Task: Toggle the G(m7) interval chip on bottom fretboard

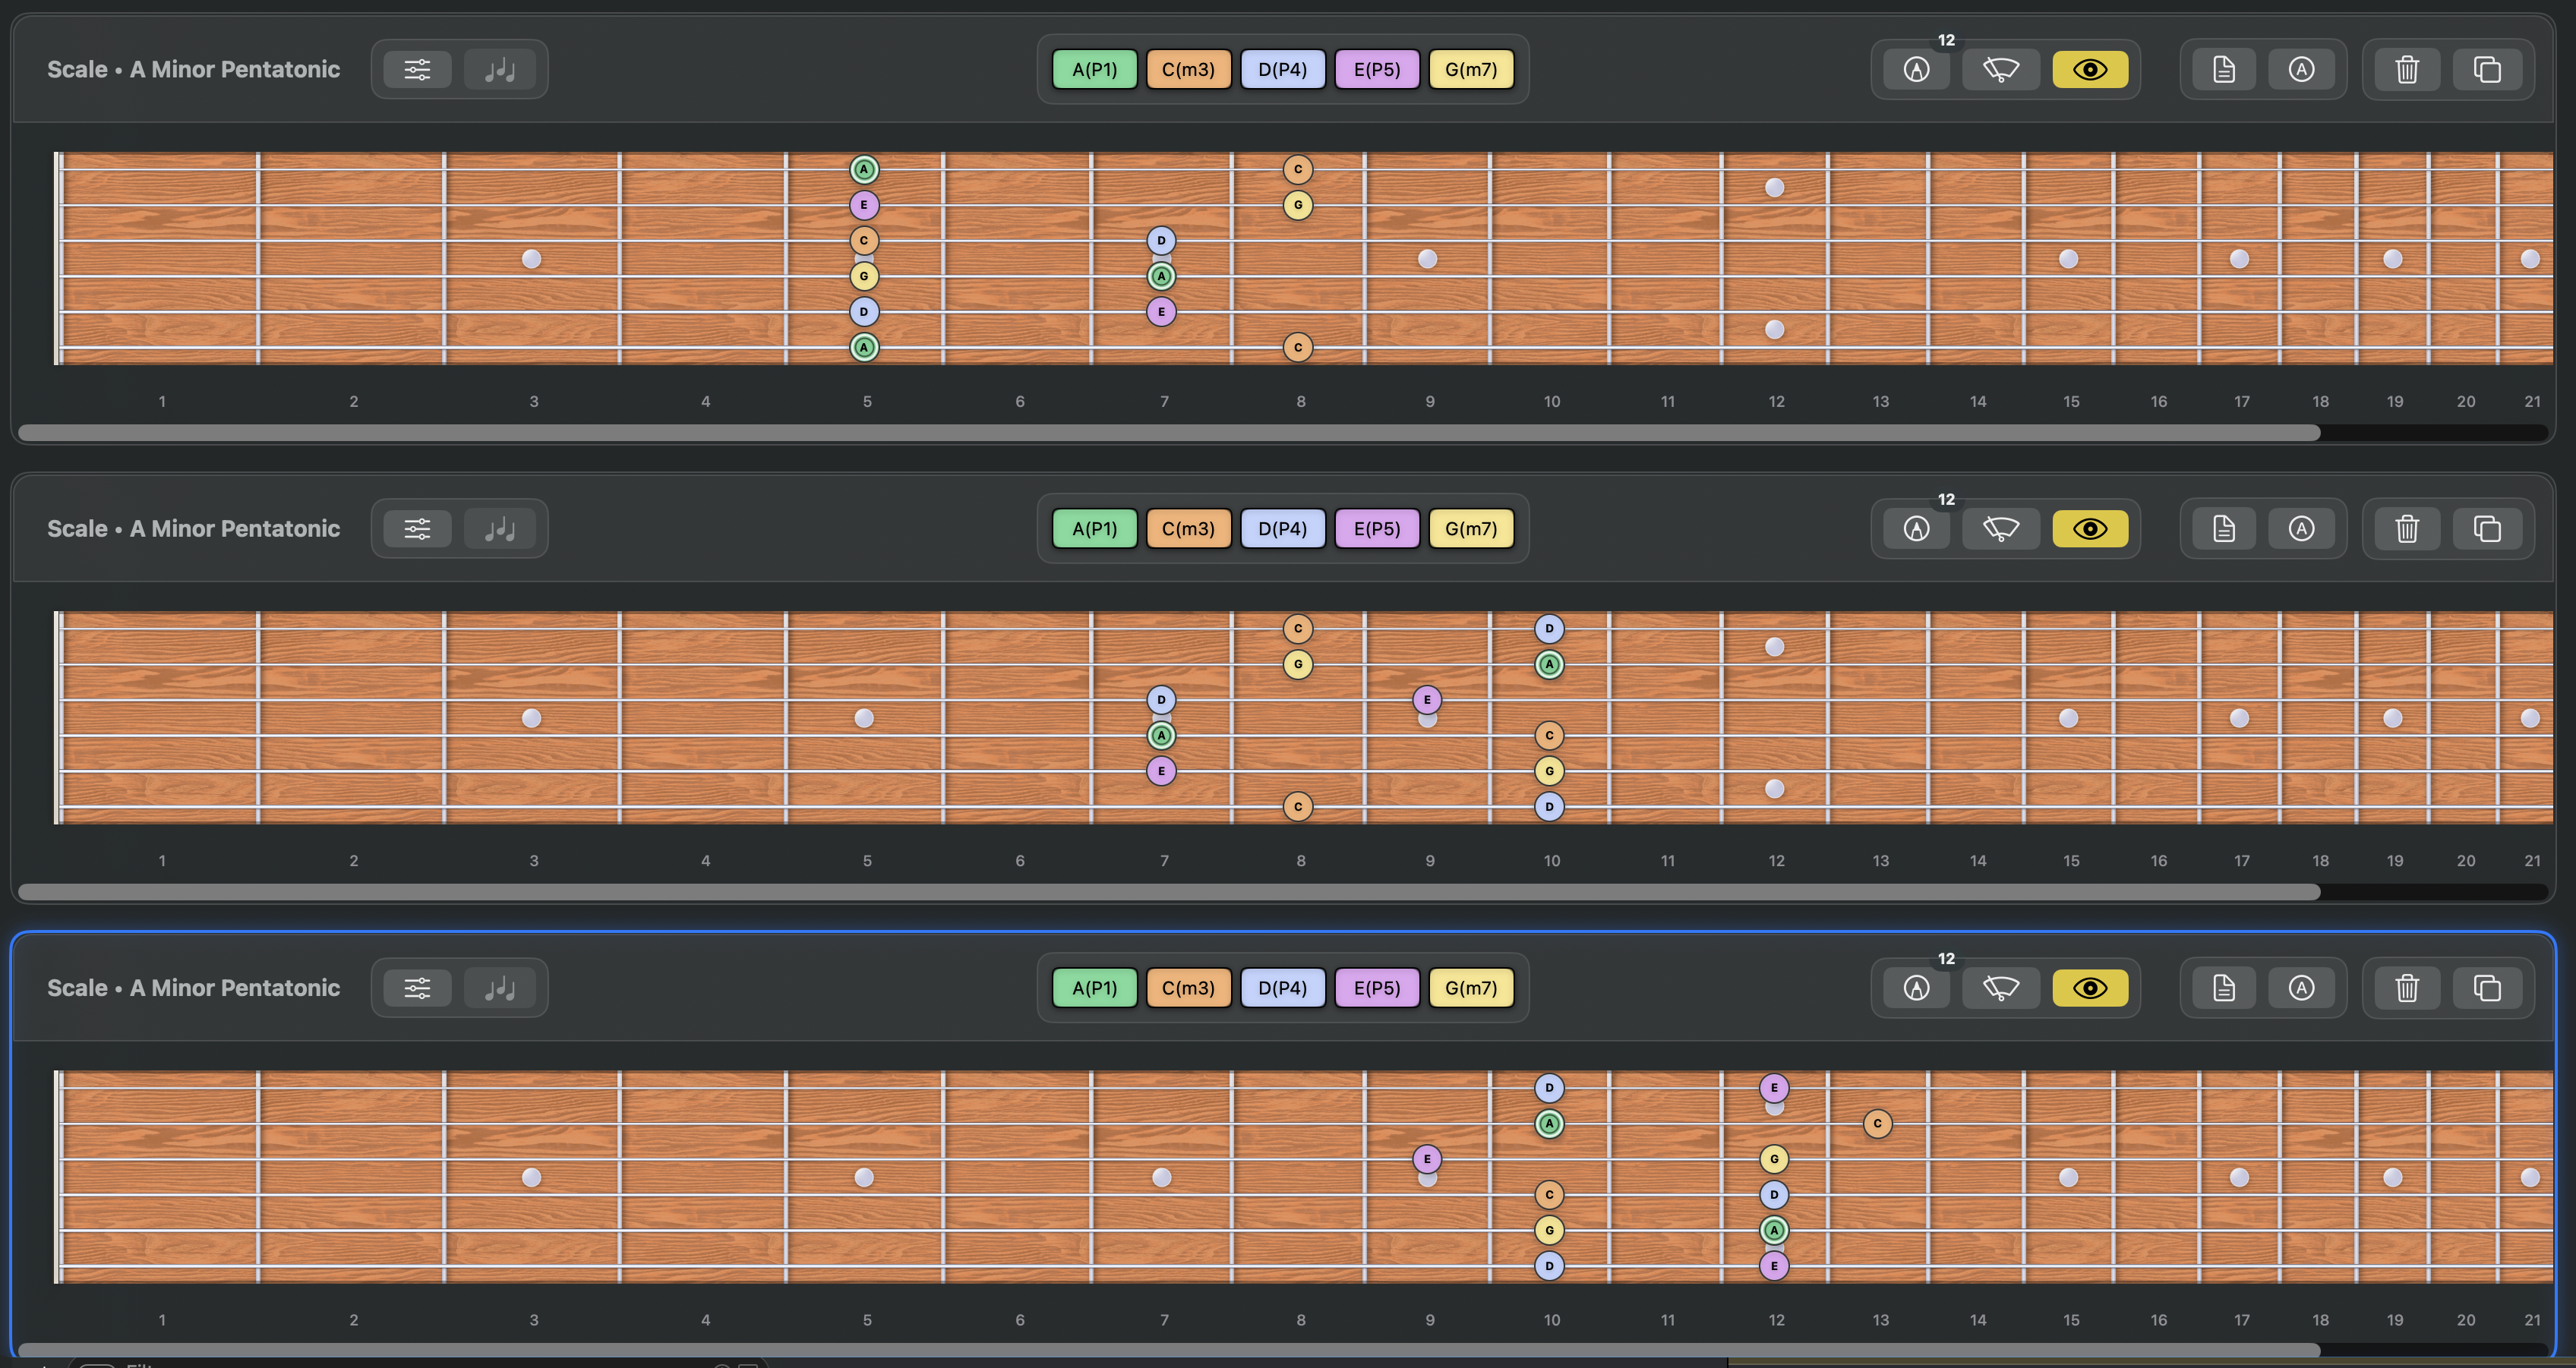Action: click(1471, 987)
